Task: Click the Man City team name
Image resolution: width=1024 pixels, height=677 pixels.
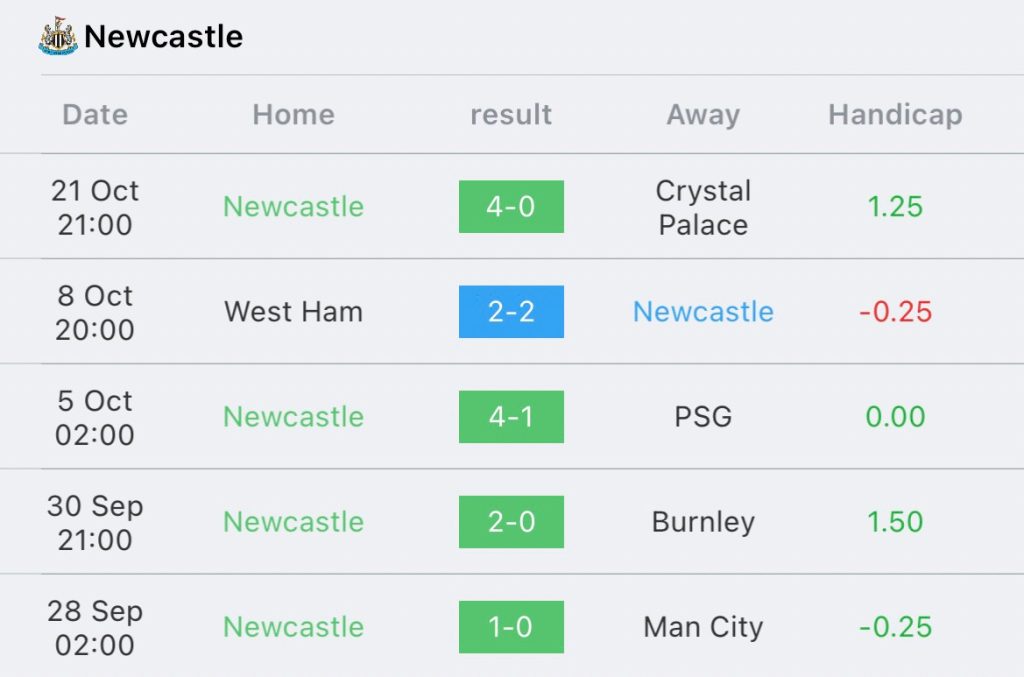Action: (x=703, y=627)
